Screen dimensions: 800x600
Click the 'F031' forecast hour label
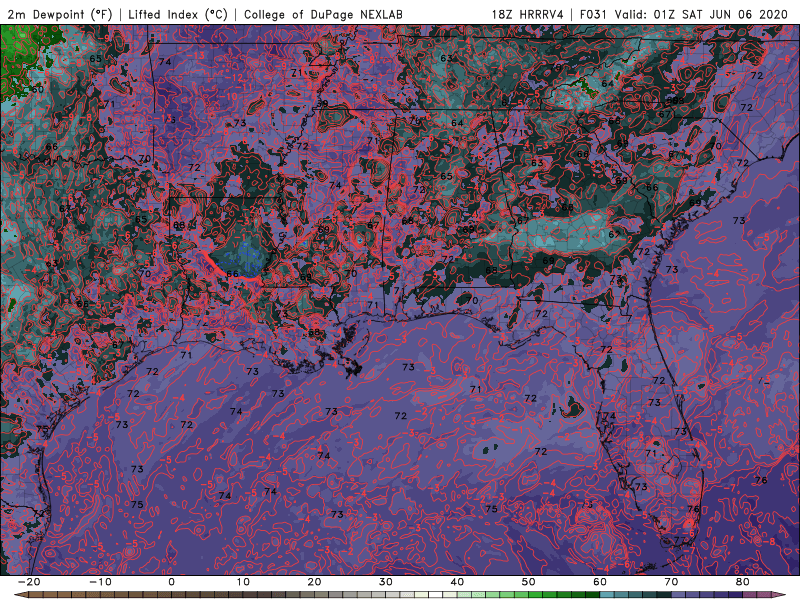(593, 15)
